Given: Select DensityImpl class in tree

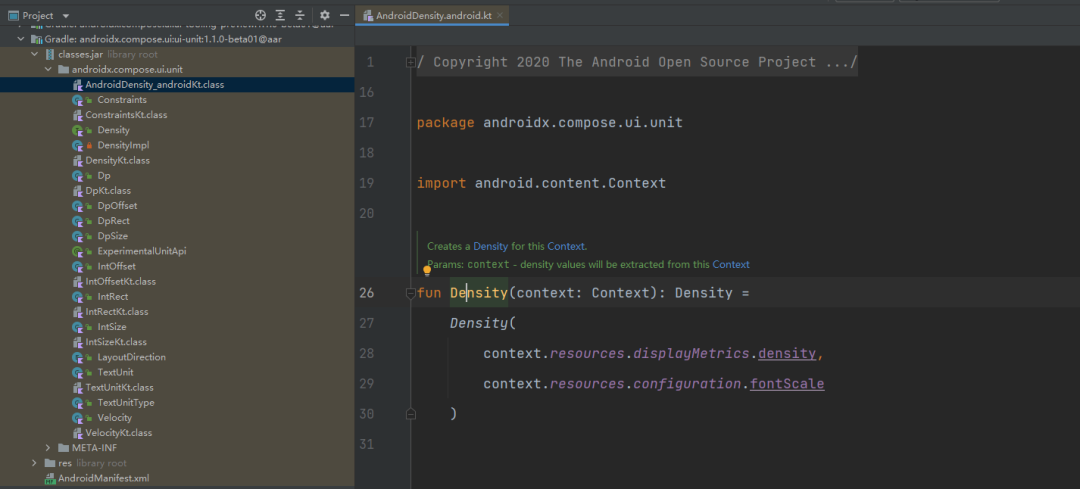Looking at the screenshot, I should tap(123, 145).
